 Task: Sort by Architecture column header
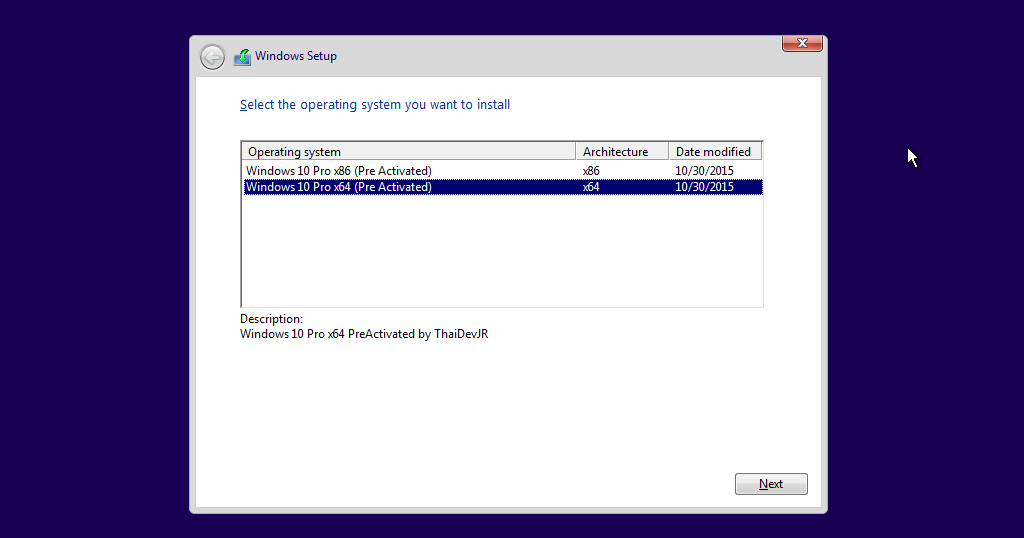pyautogui.click(x=622, y=151)
